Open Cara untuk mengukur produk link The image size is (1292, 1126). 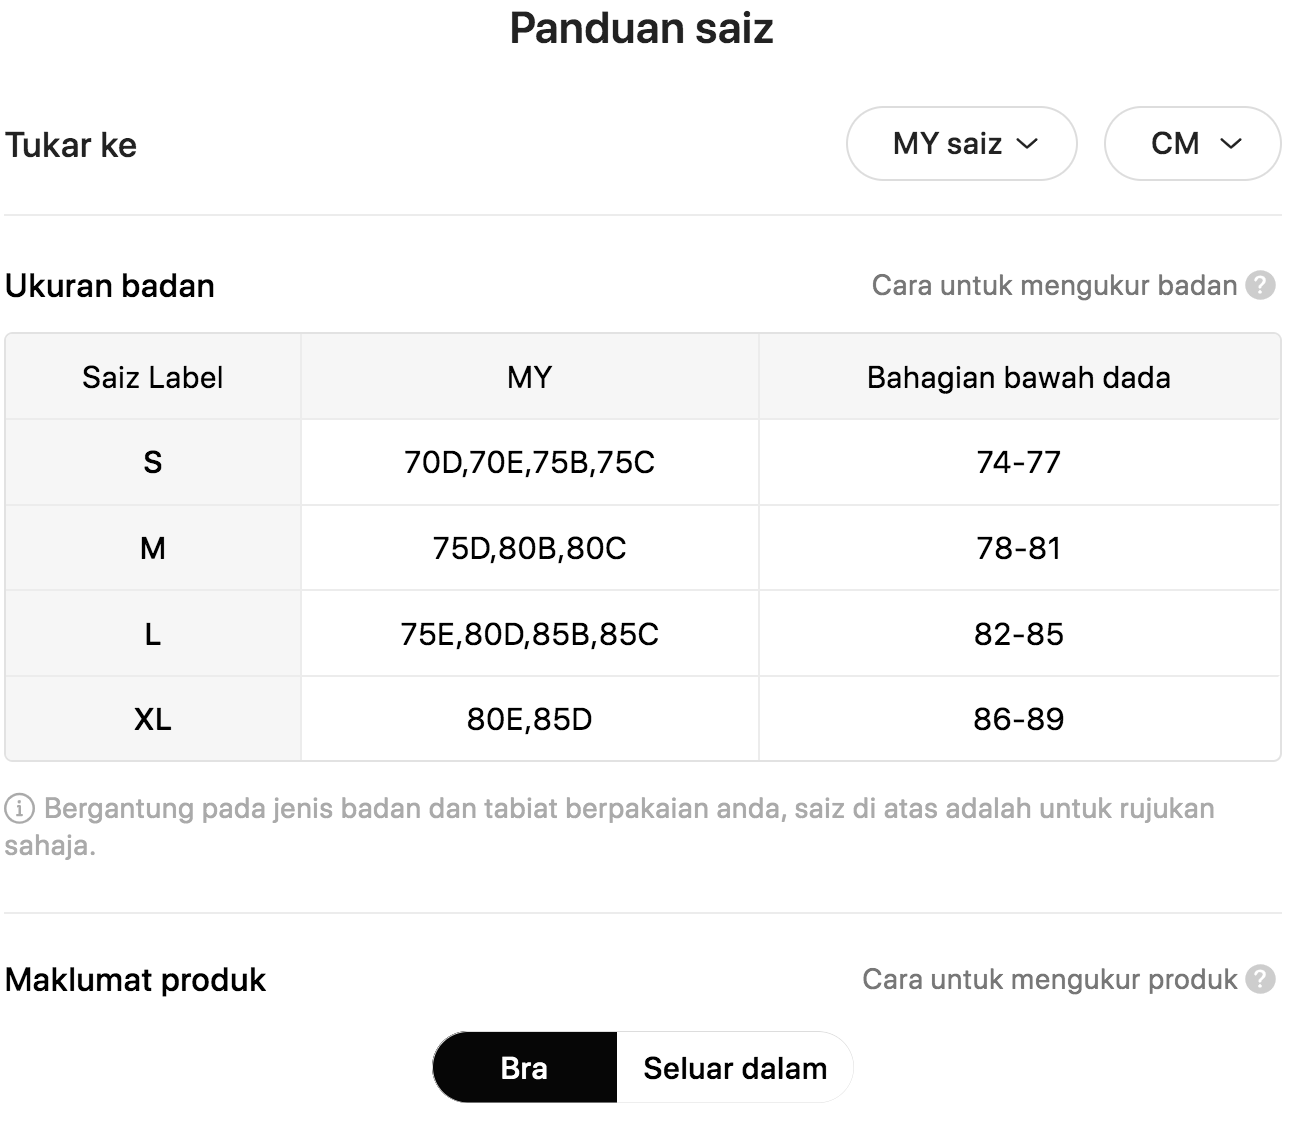(1050, 979)
